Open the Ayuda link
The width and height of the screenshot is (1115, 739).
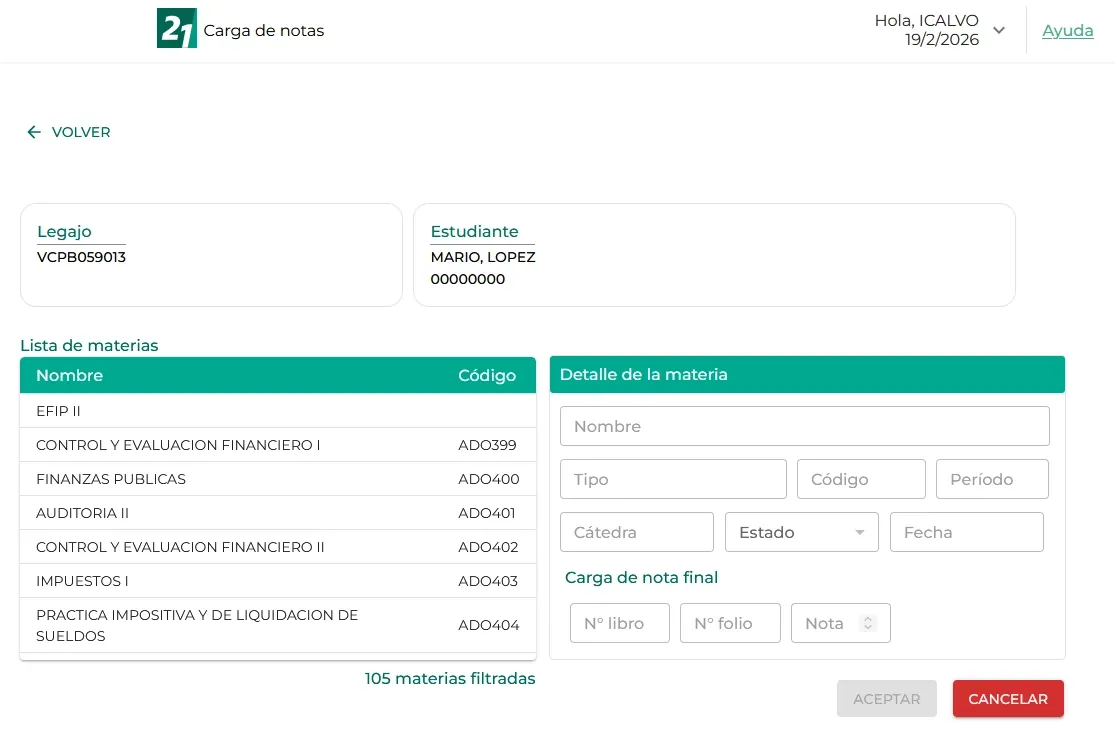click(x=1067, y=30)
